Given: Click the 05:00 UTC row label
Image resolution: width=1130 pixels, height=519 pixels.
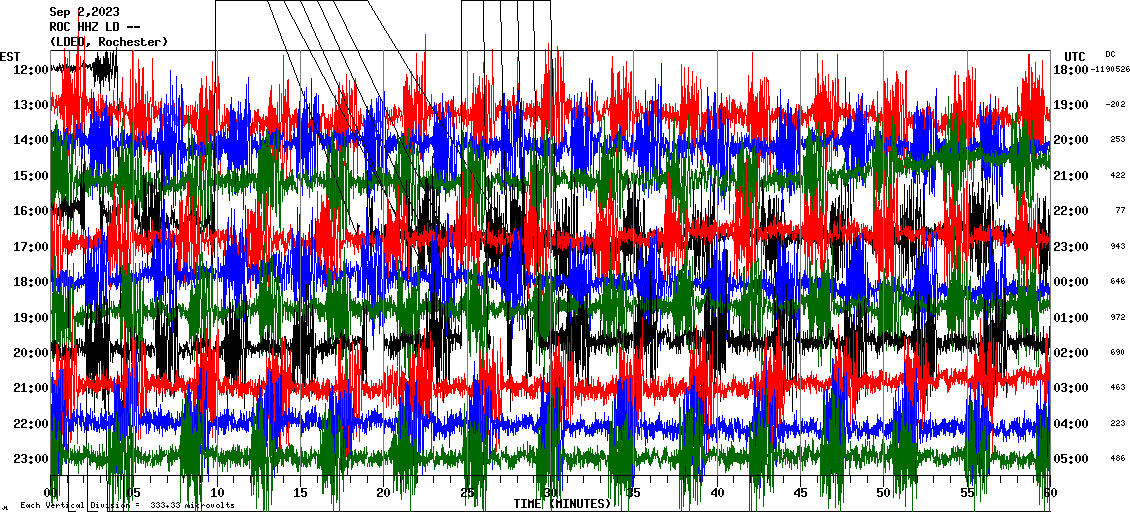Looking at the screenshot, I should tap(1071, 459).
